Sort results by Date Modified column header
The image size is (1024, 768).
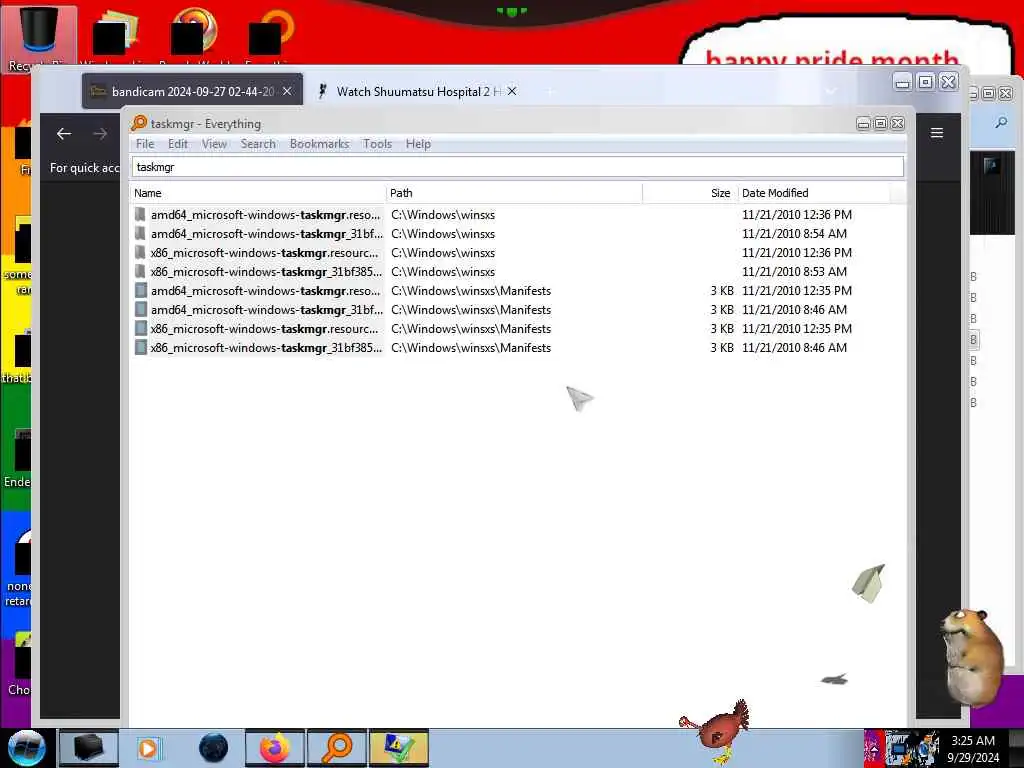pyautogui.click(x=813, y=193)
